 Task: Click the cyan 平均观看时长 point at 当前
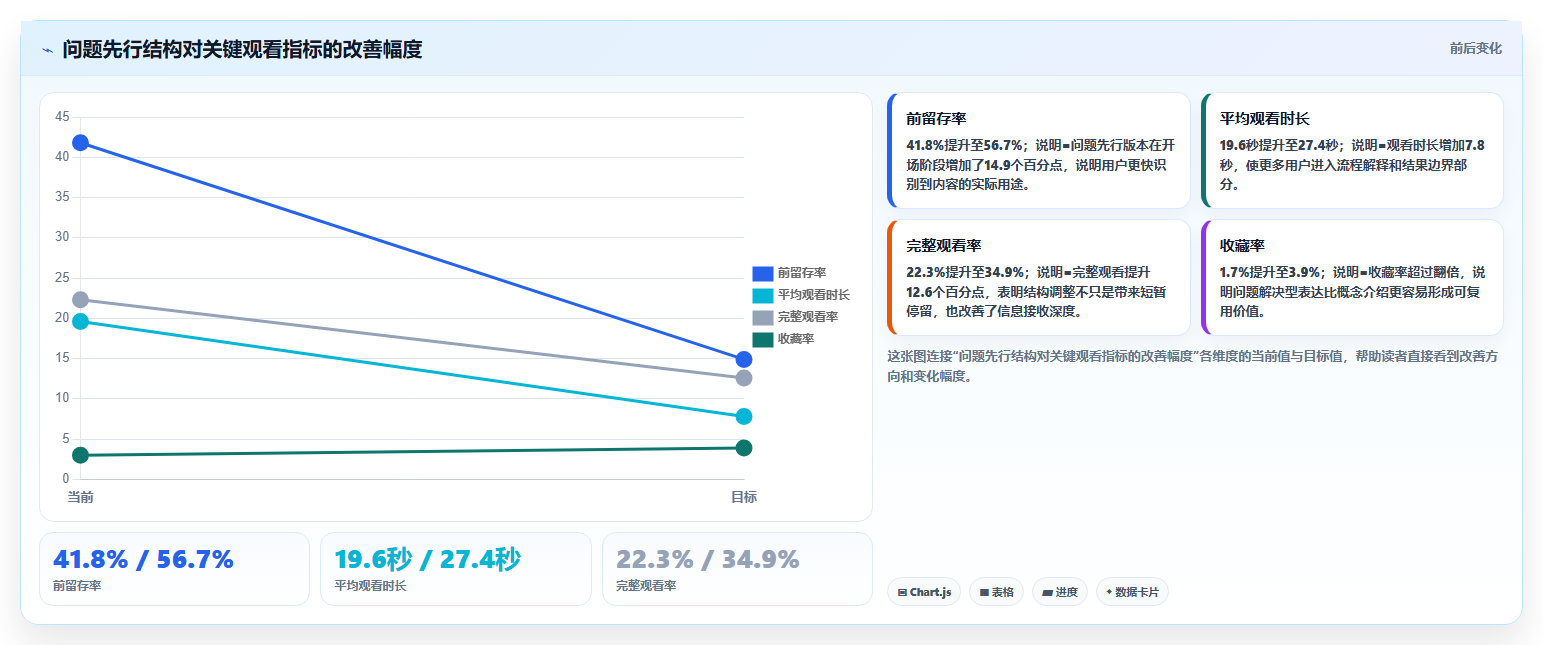[x=80, y=321]
